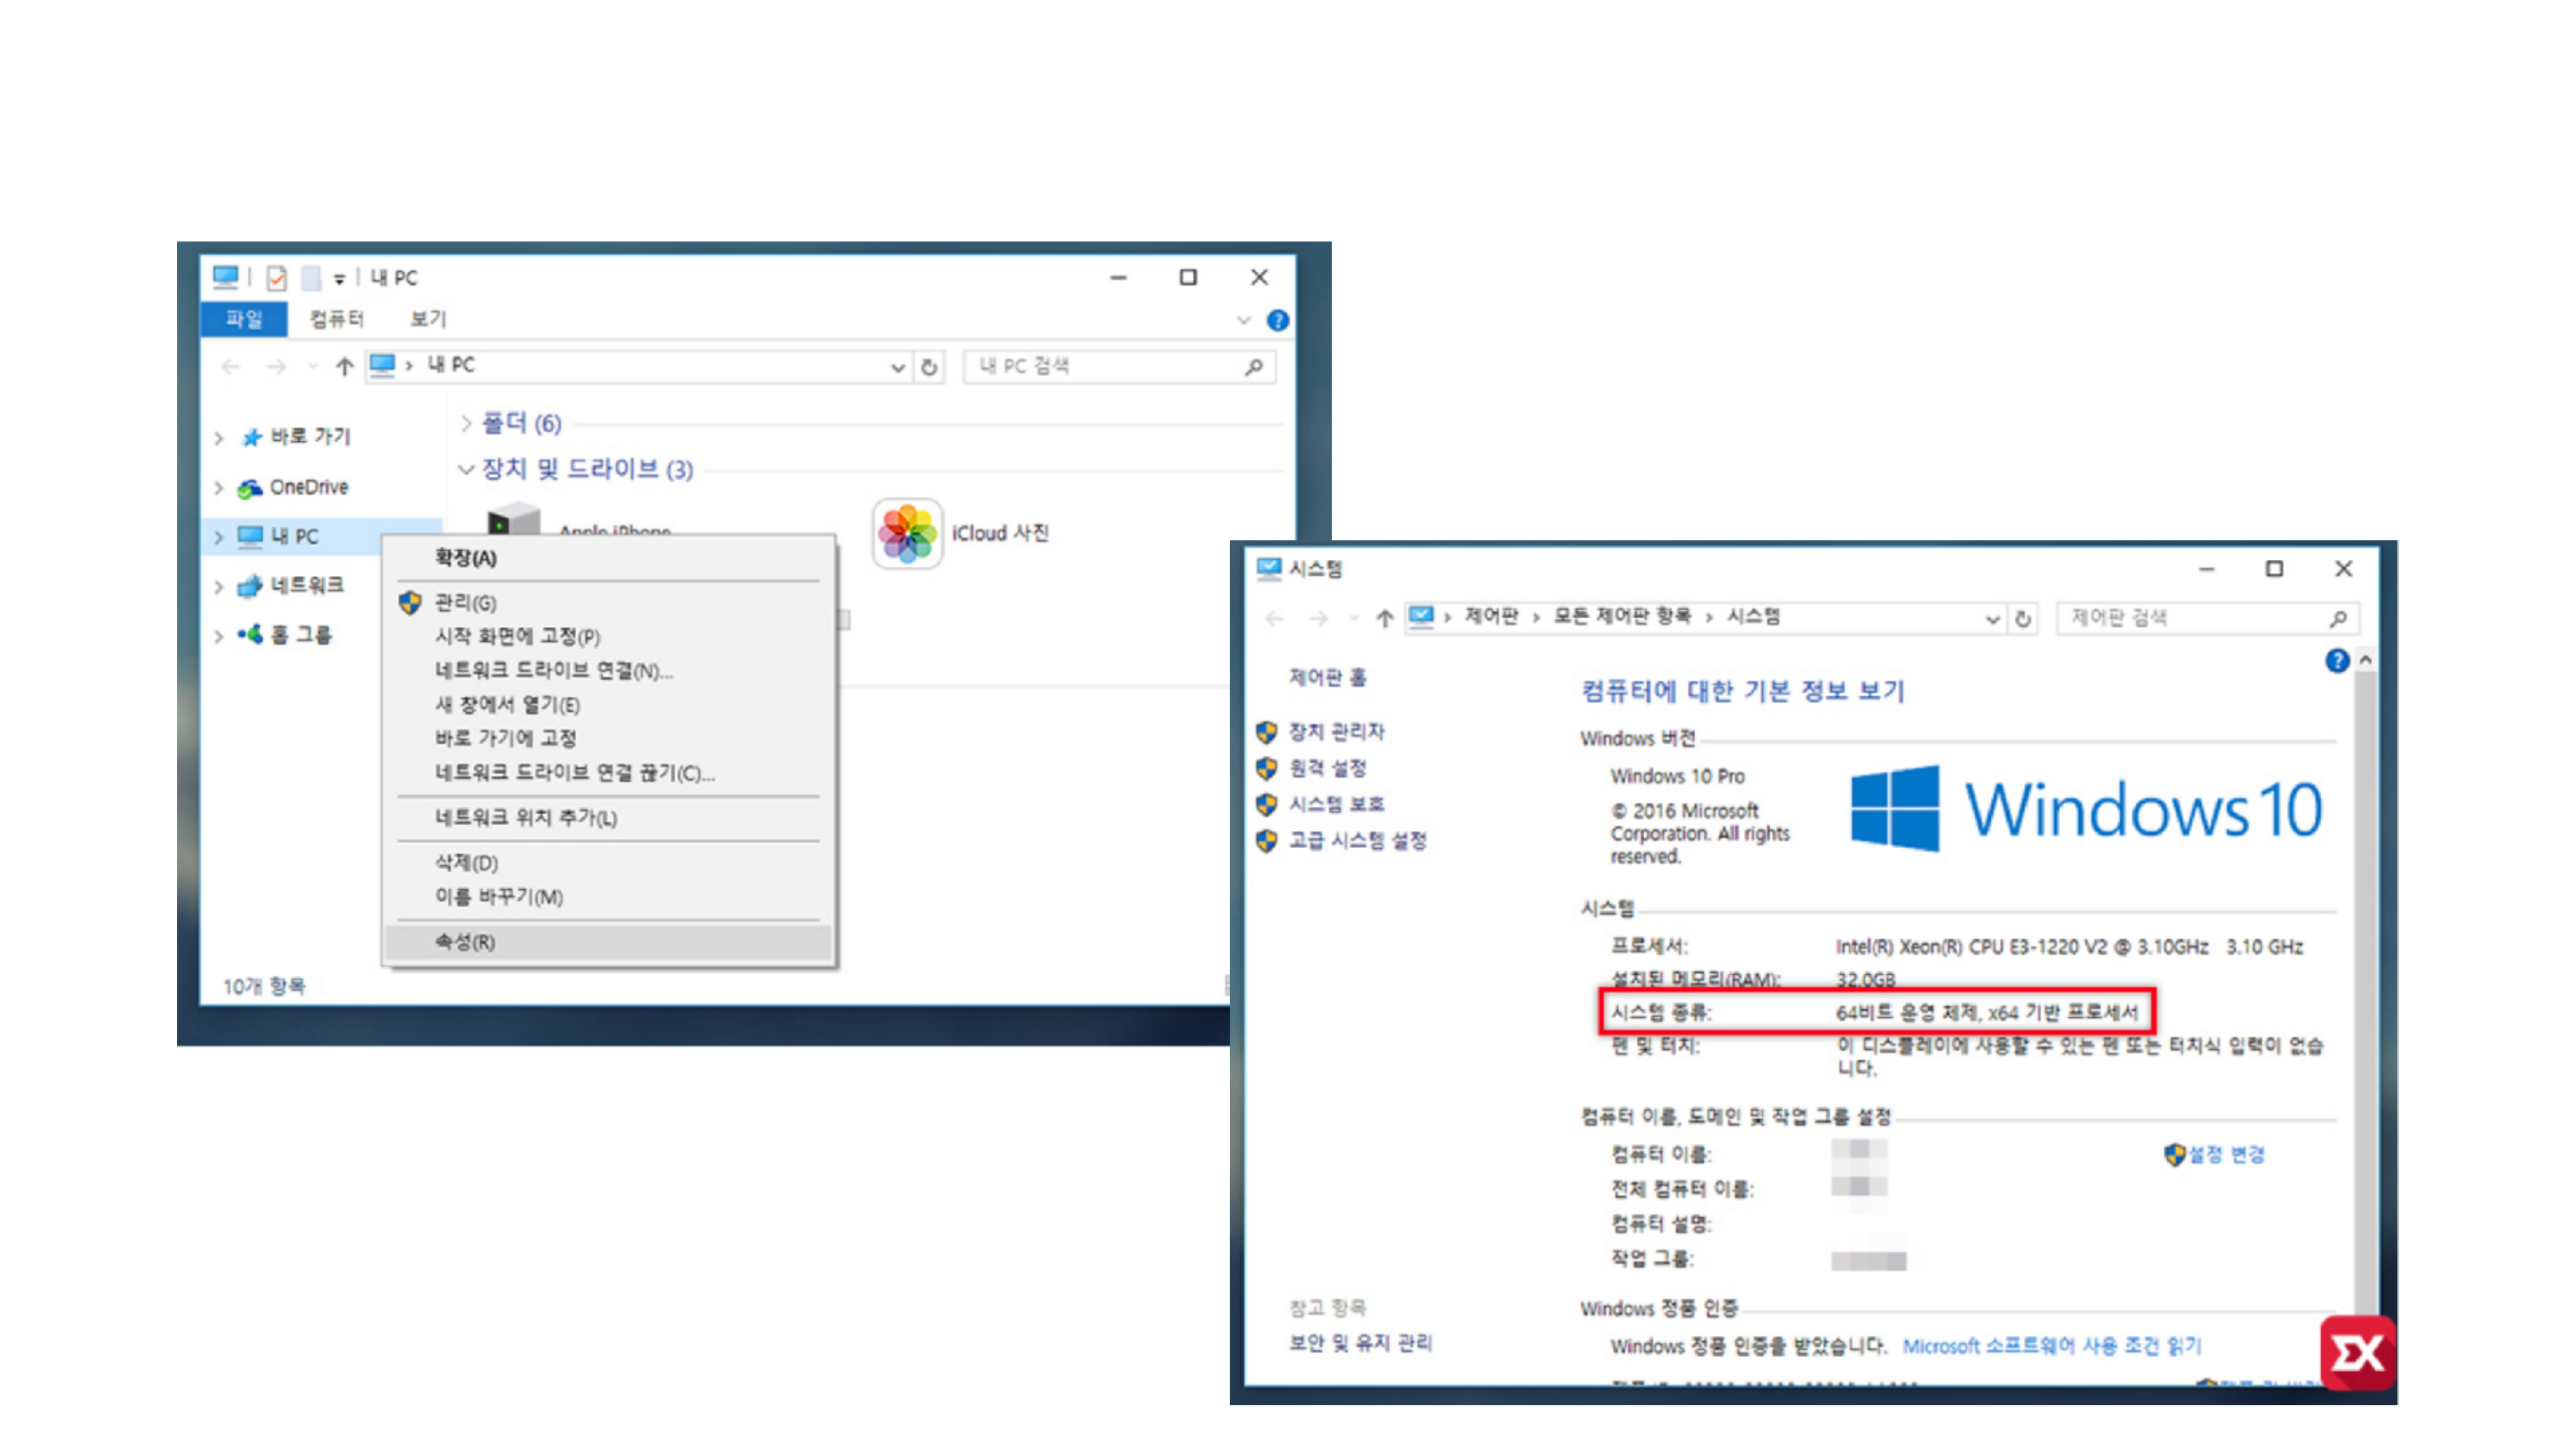The width and height of the screenshot is (2576, 1449).
Task: Choose 관리(G) in context menu
Action: click(465, 603)
